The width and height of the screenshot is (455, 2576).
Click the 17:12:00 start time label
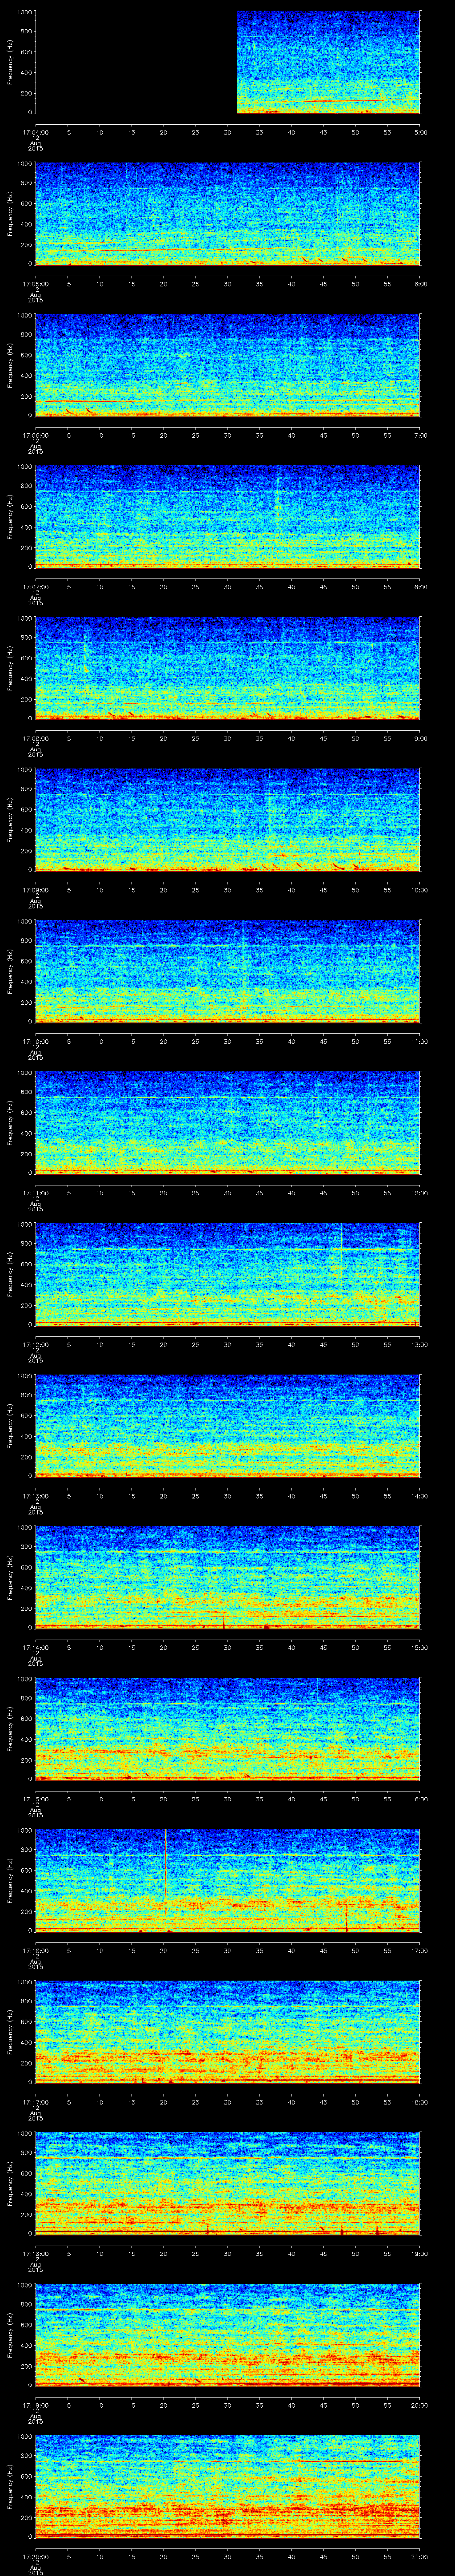(x=35, y=1344)
